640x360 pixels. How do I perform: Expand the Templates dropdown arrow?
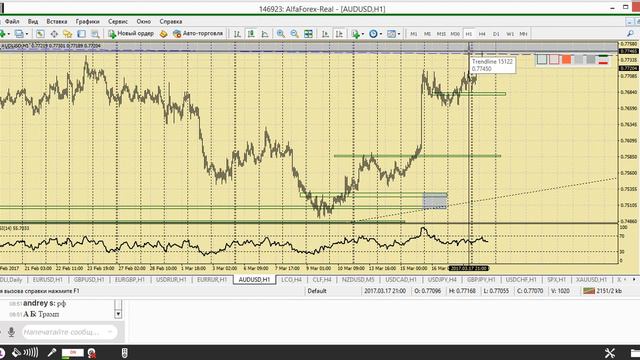coord(398,34)
